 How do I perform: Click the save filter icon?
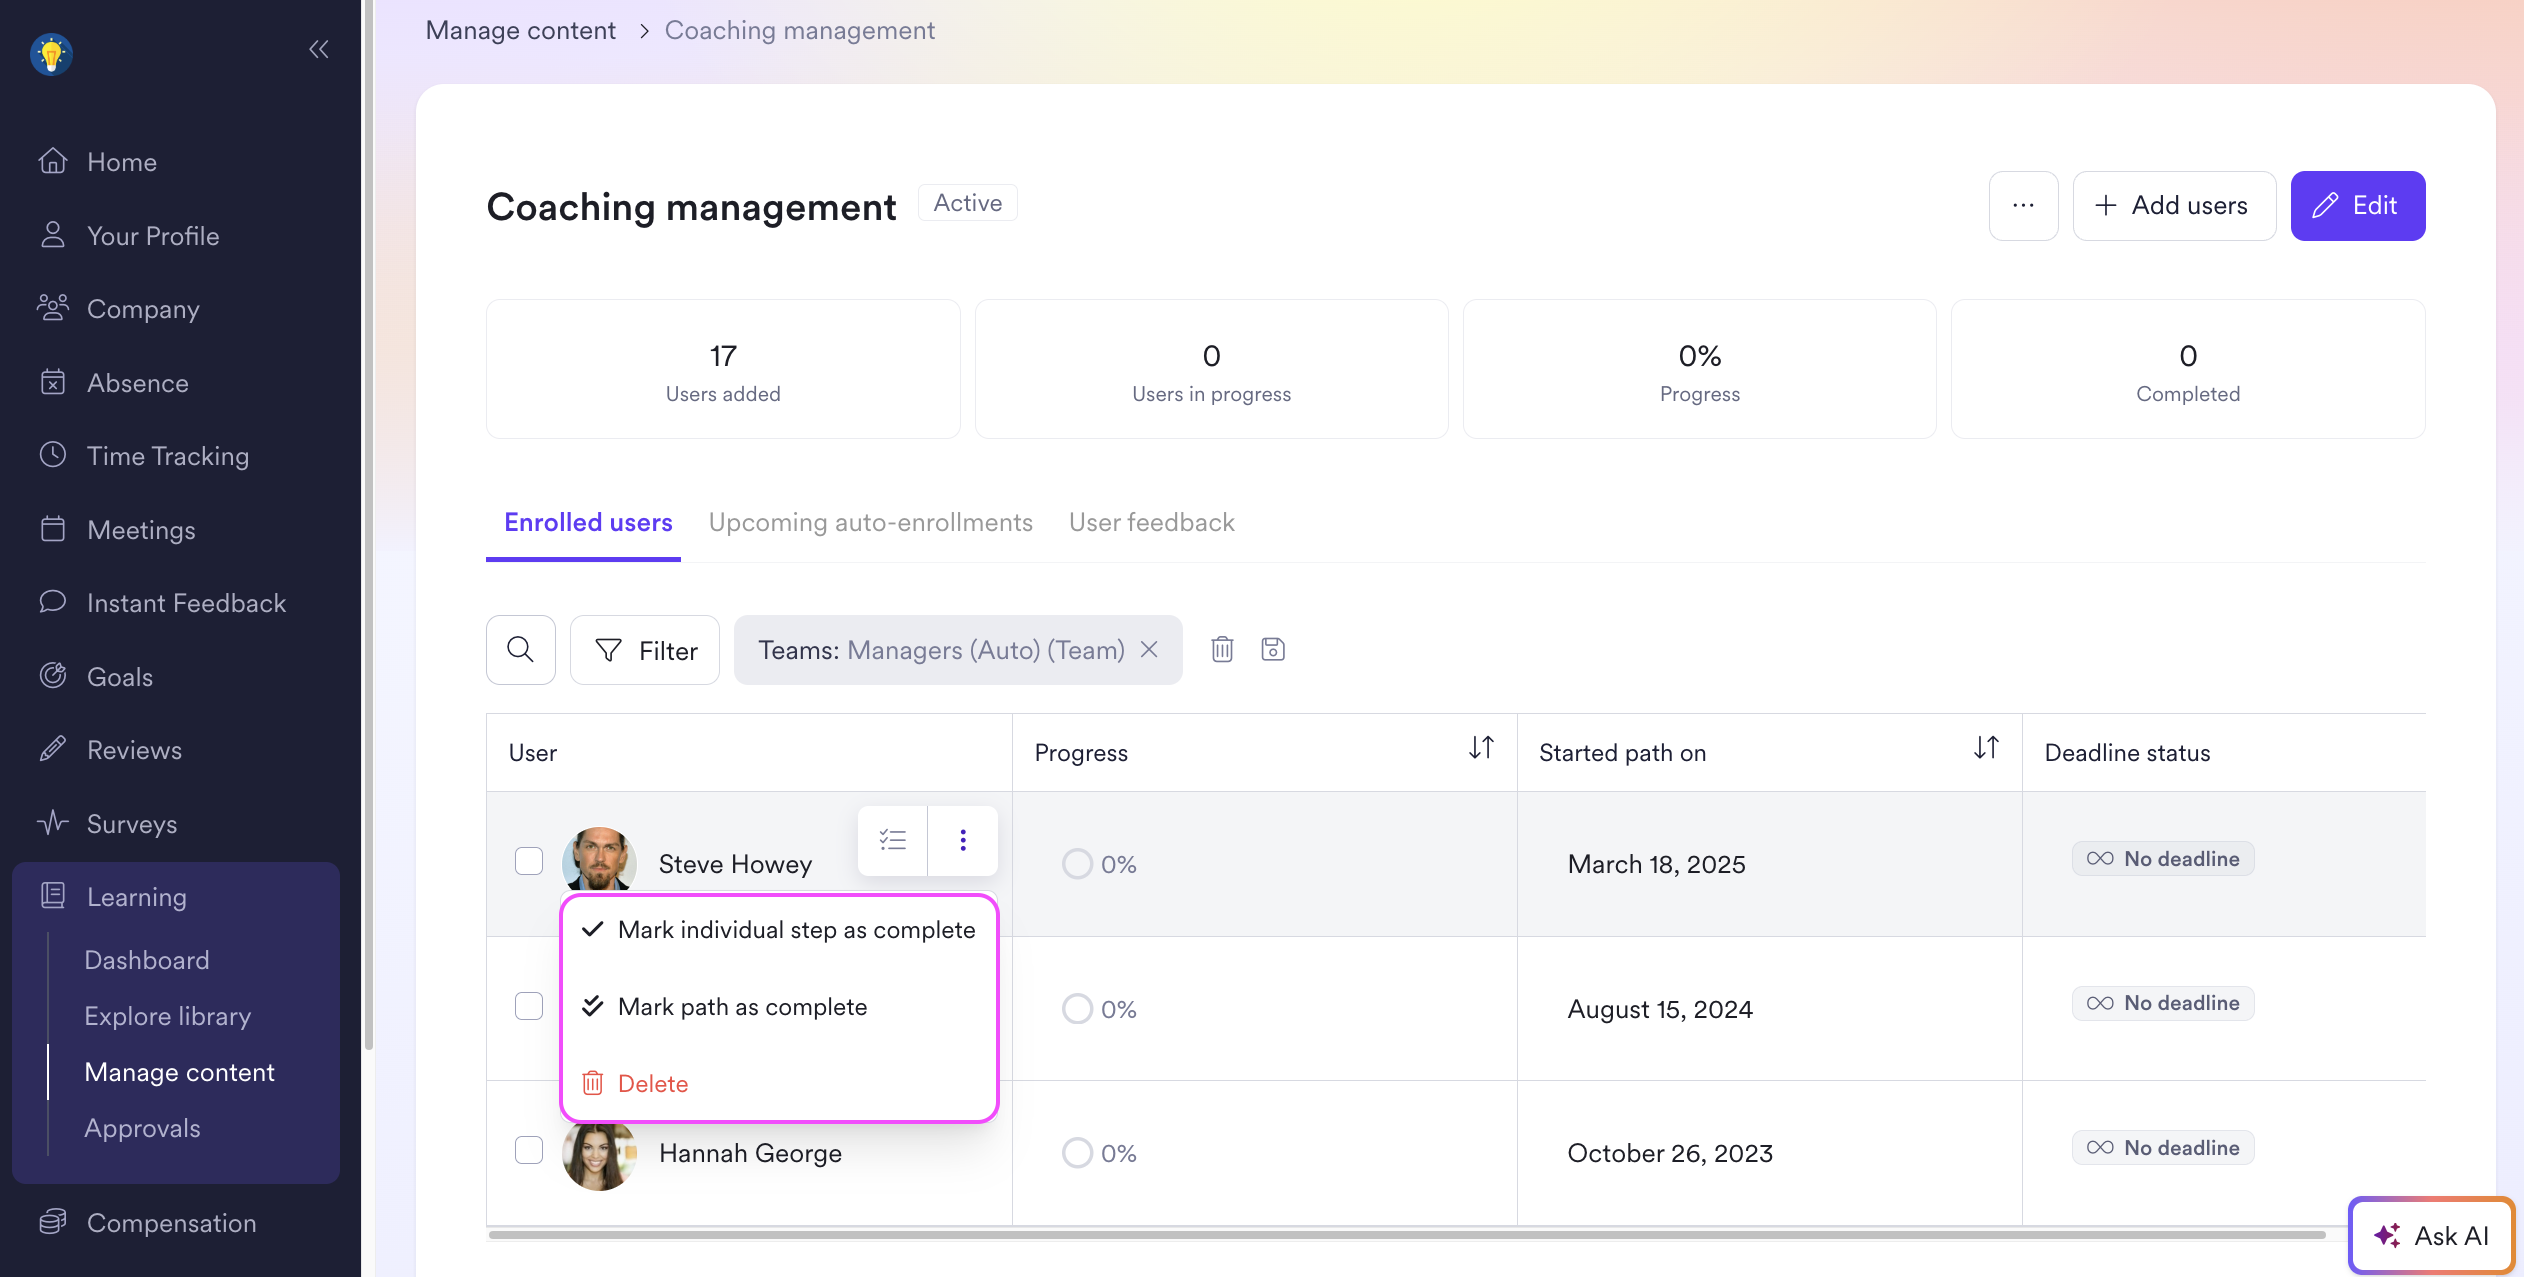pos(1273,650)
